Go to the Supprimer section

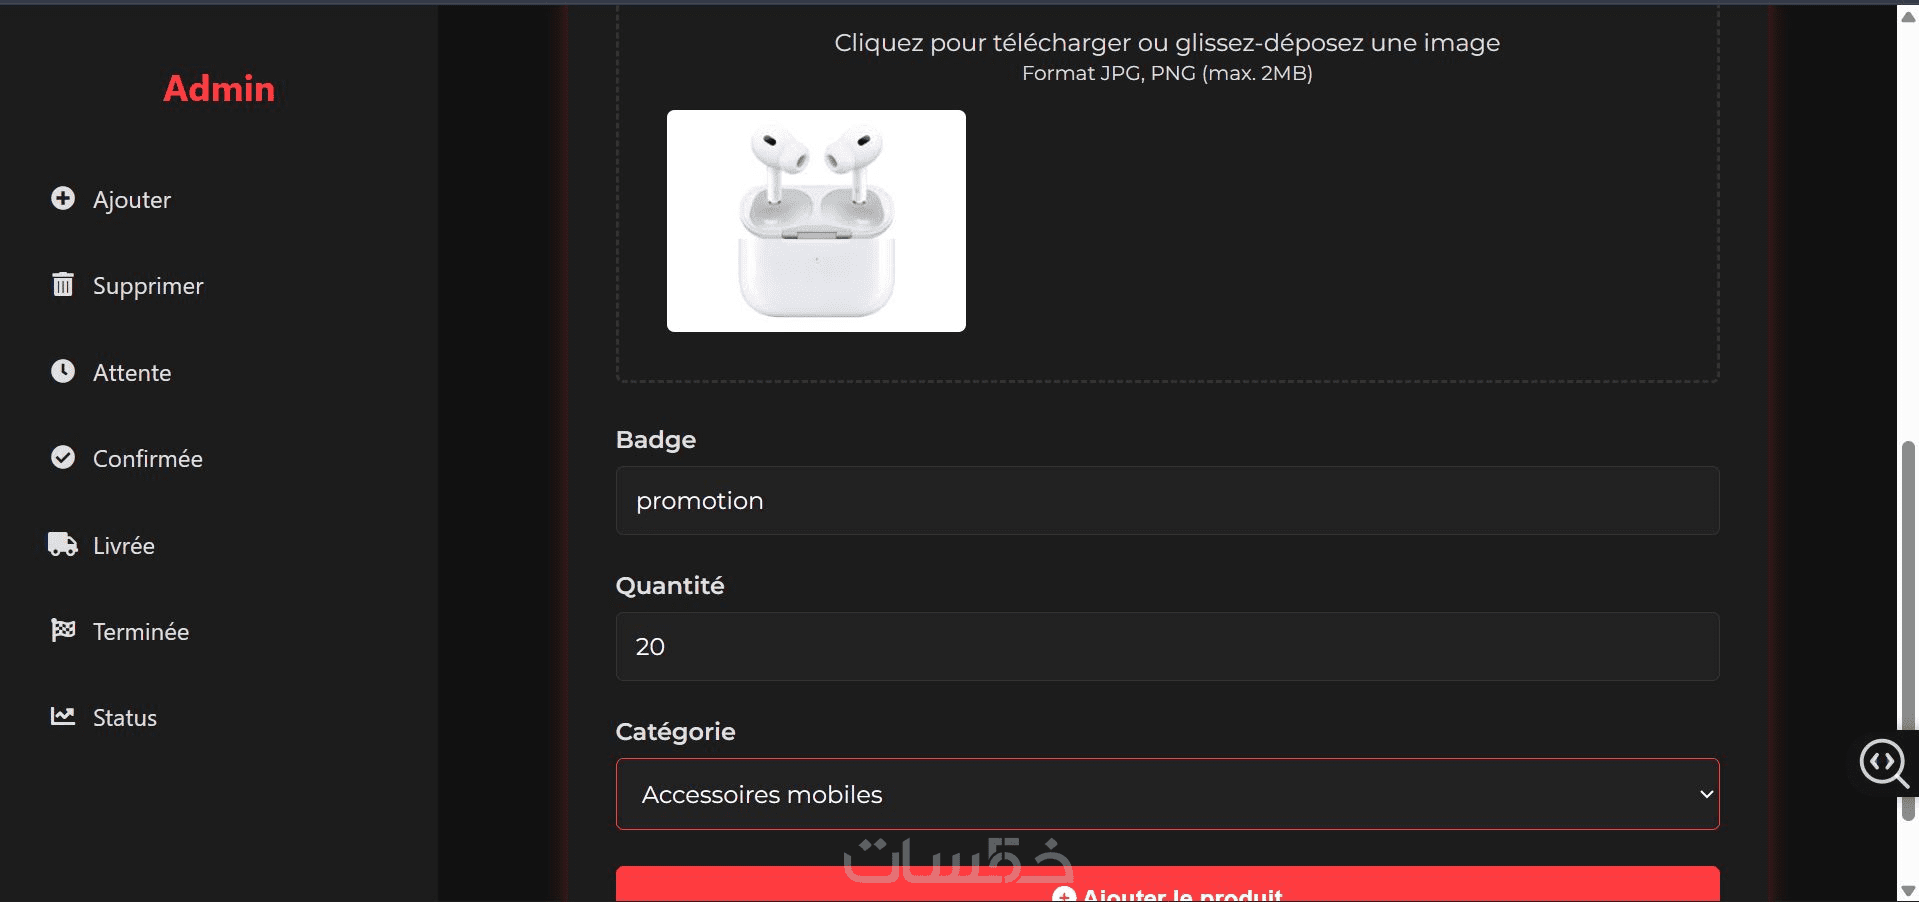148,286
